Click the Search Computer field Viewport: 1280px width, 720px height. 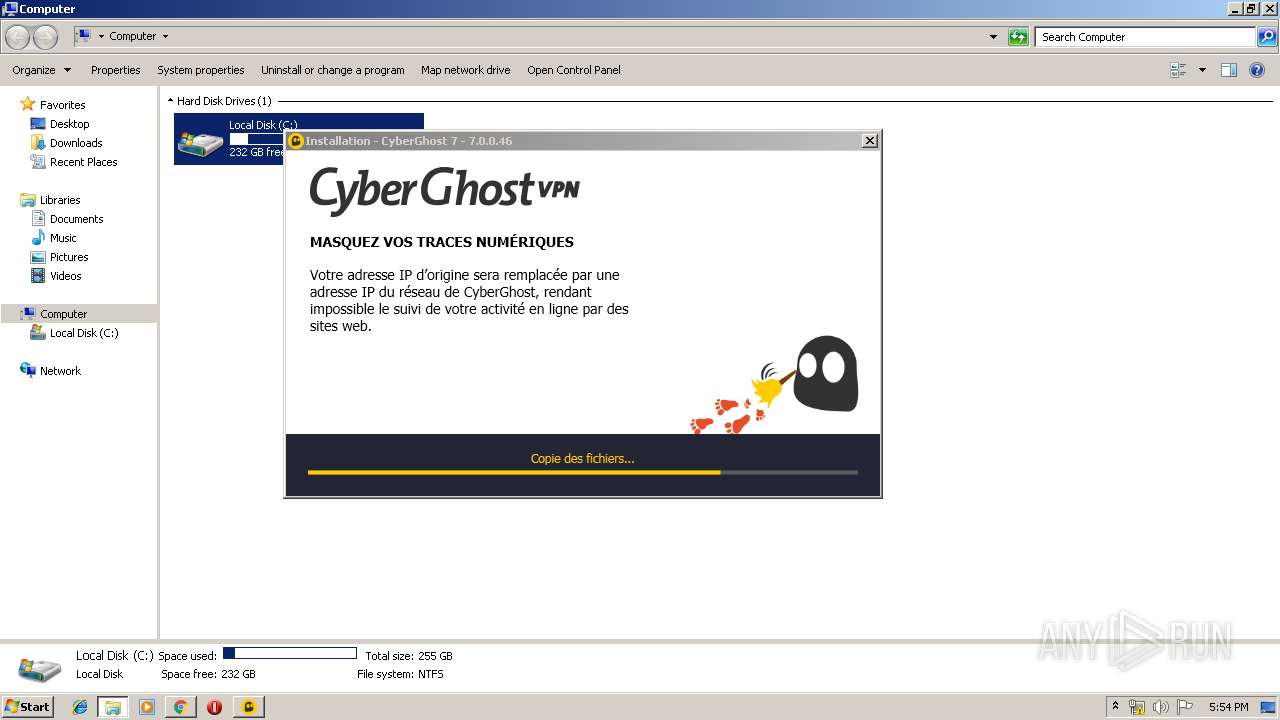[1145, 37]
